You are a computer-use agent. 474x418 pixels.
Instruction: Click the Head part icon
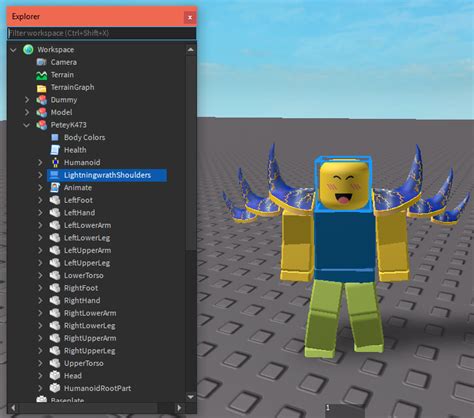tap(55, 376)
